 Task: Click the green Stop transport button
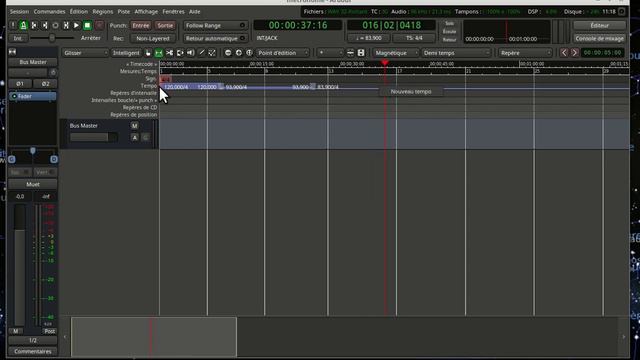(87, 25)
